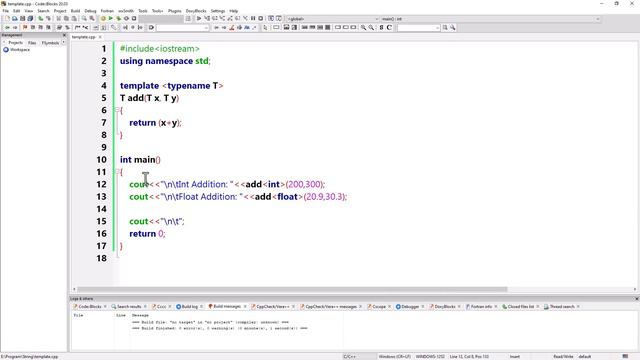Click the Management tabs overflow arrow
640x360 pixels.
click(64, 42)
